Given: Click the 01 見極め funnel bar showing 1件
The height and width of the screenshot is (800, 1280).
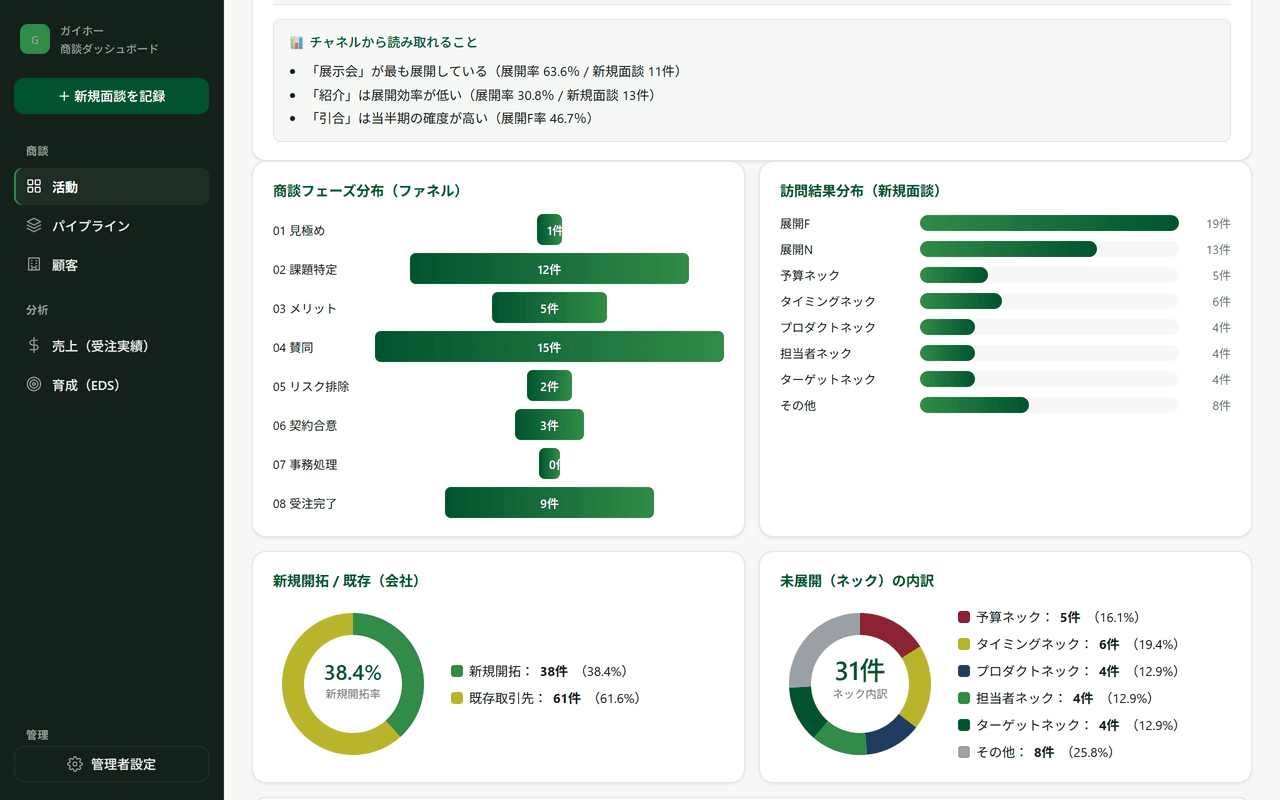Looking at the screenshot, I should (x=549, y=230).
